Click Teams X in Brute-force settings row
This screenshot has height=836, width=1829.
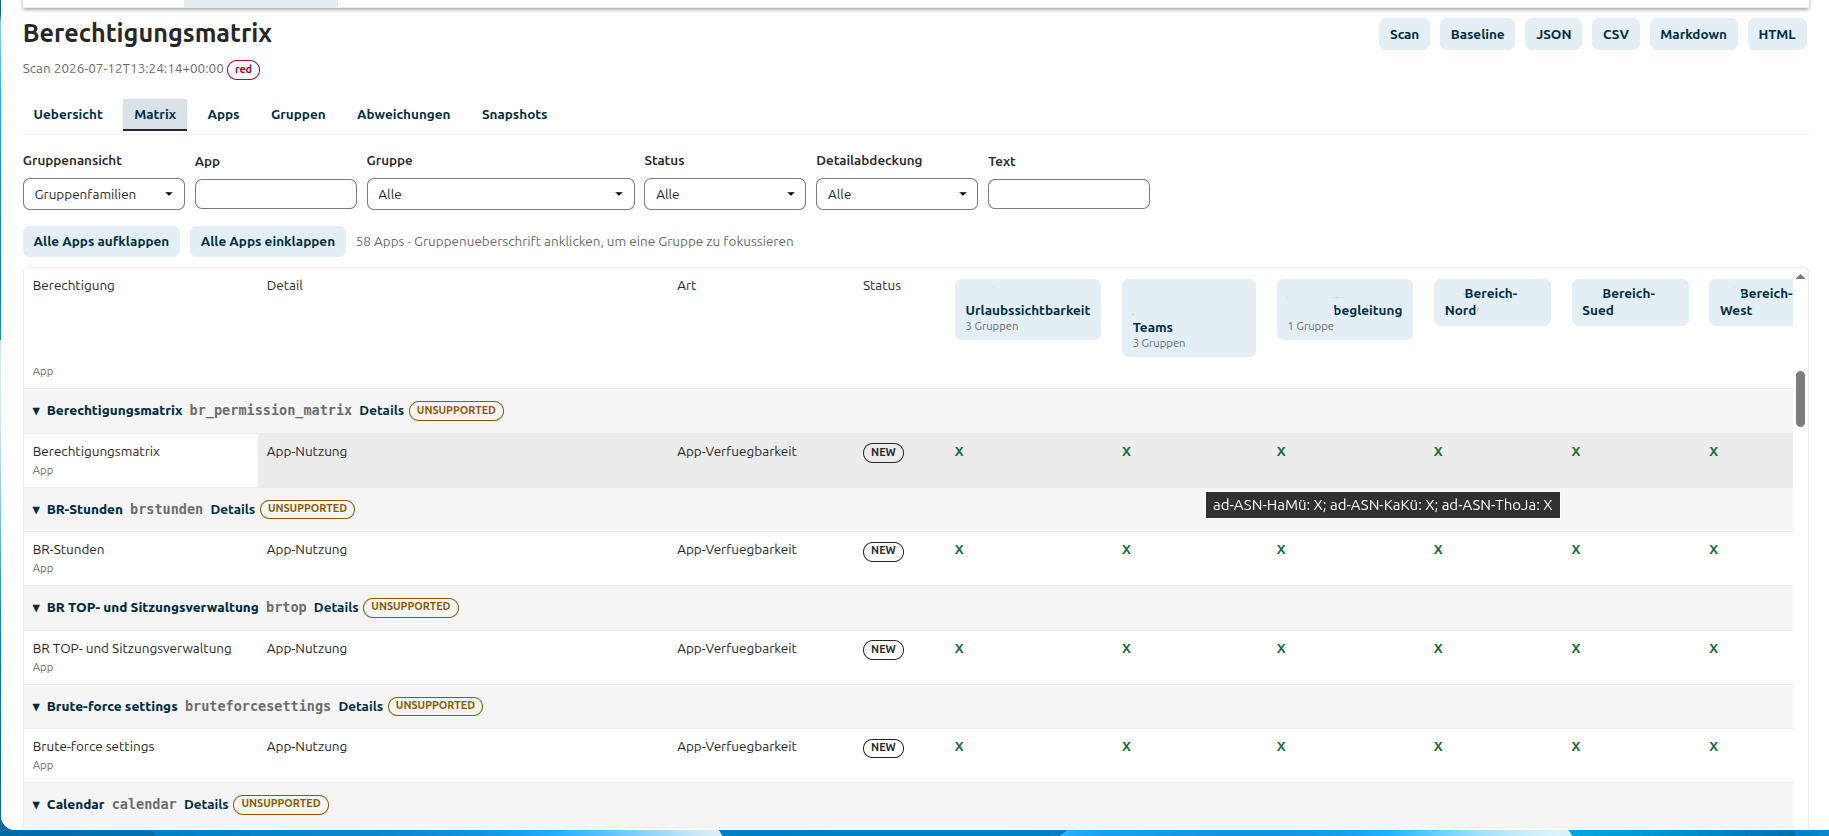(1126, 747)
